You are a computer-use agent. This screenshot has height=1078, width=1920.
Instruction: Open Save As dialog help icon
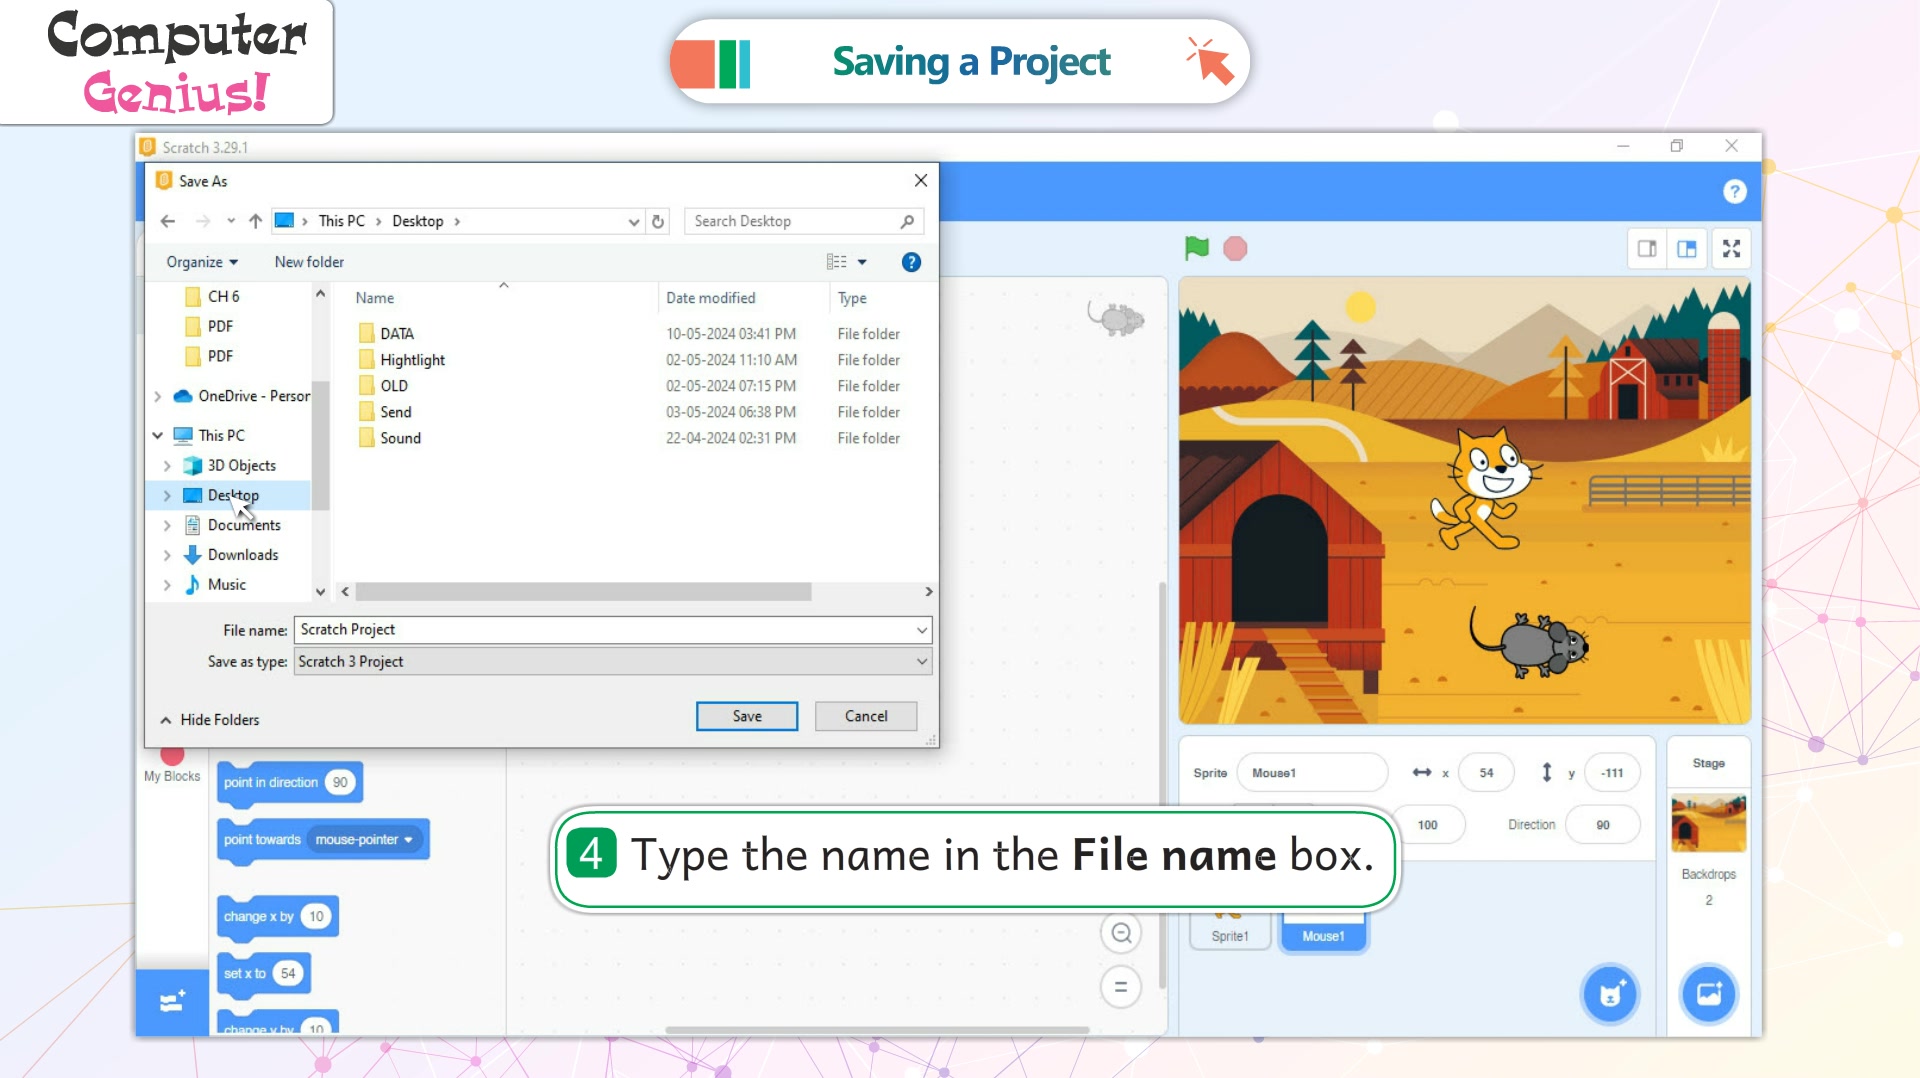point(911,262)
